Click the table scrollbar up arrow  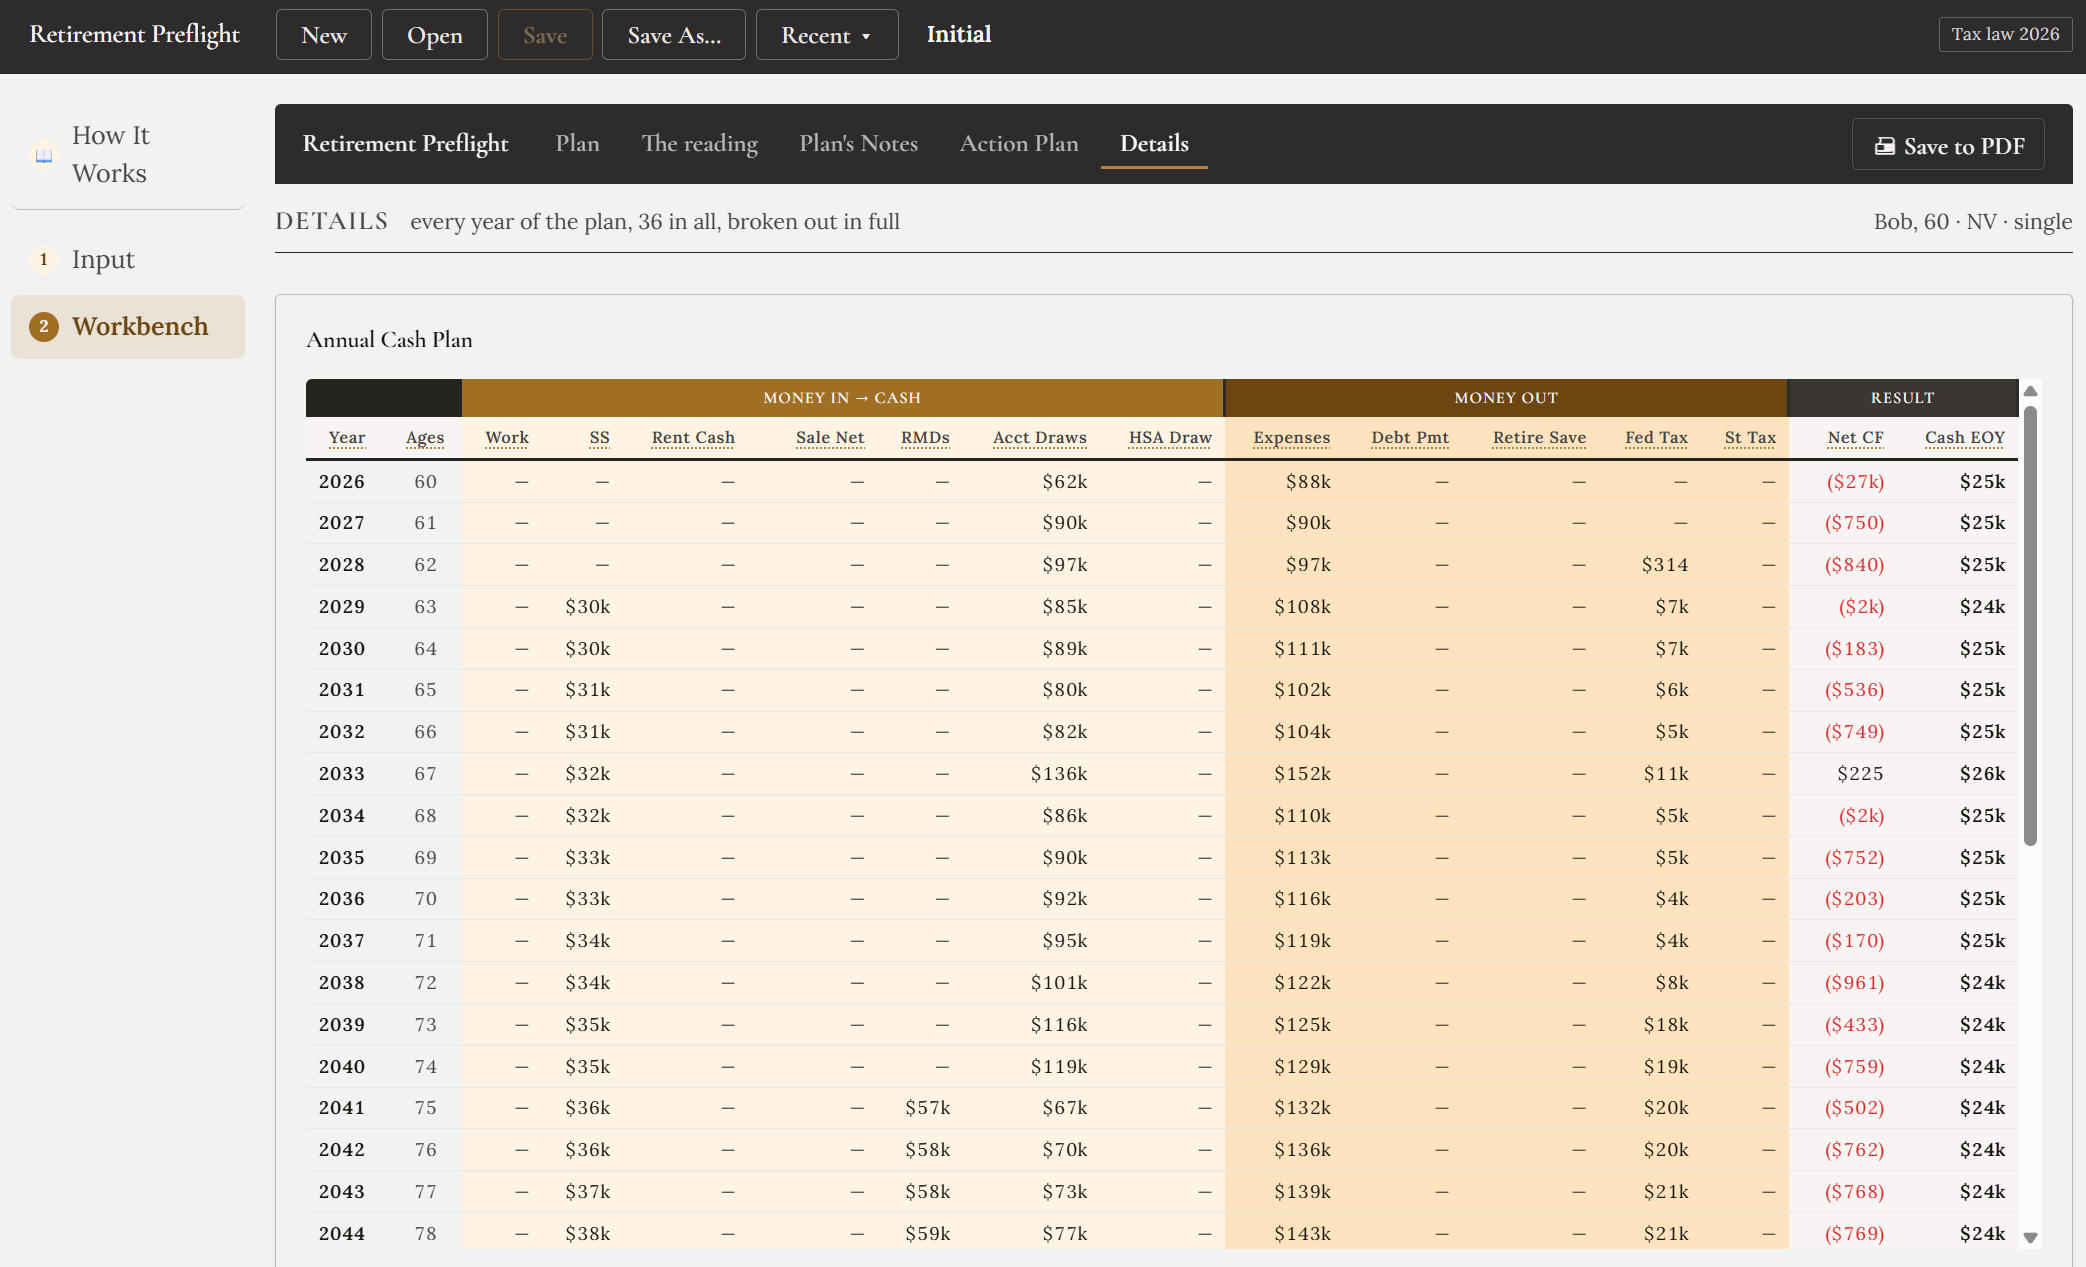(2030, 391)
